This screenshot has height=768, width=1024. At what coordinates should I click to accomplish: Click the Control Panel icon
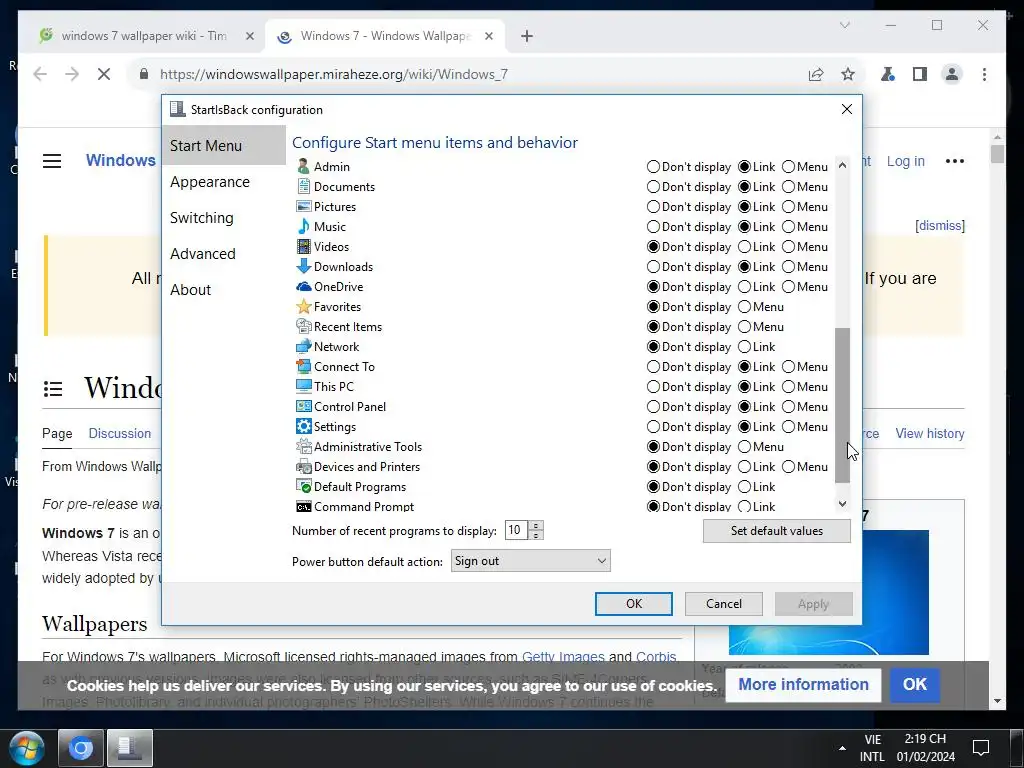pyautogui.click(x=303, y=407)
